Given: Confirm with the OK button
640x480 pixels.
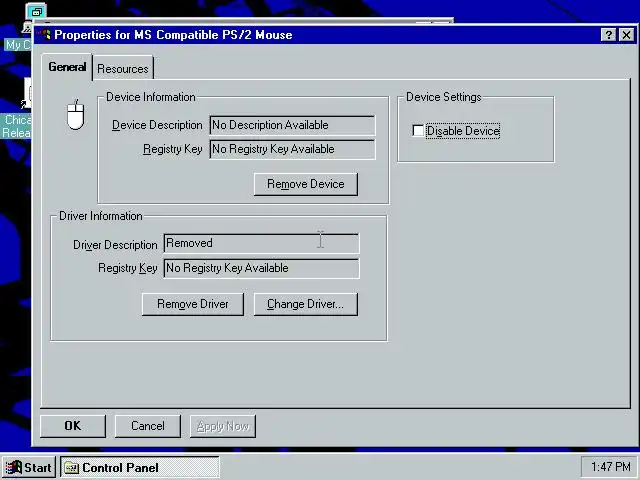Looking at the screenshot, I should [73, 426].
